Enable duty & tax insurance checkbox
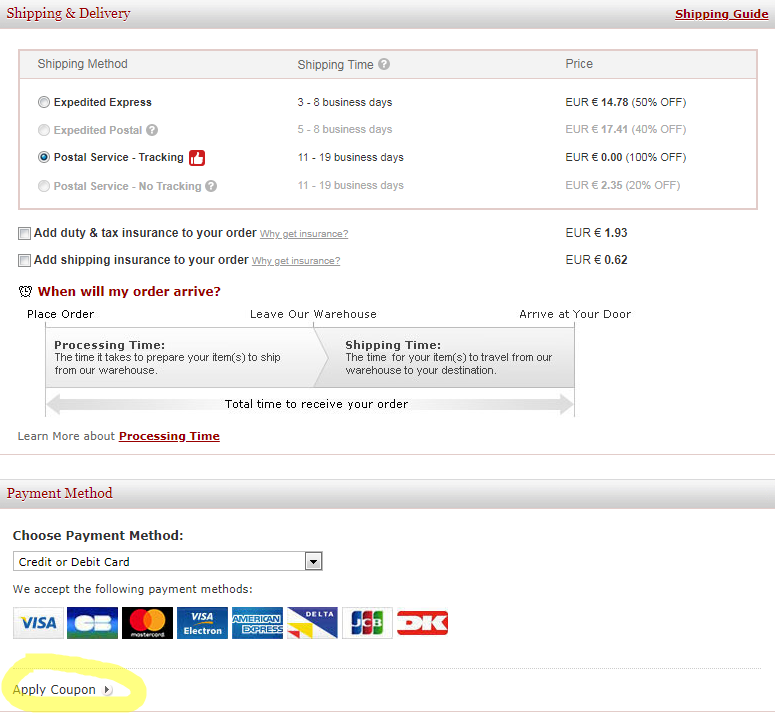 point(25,234)
